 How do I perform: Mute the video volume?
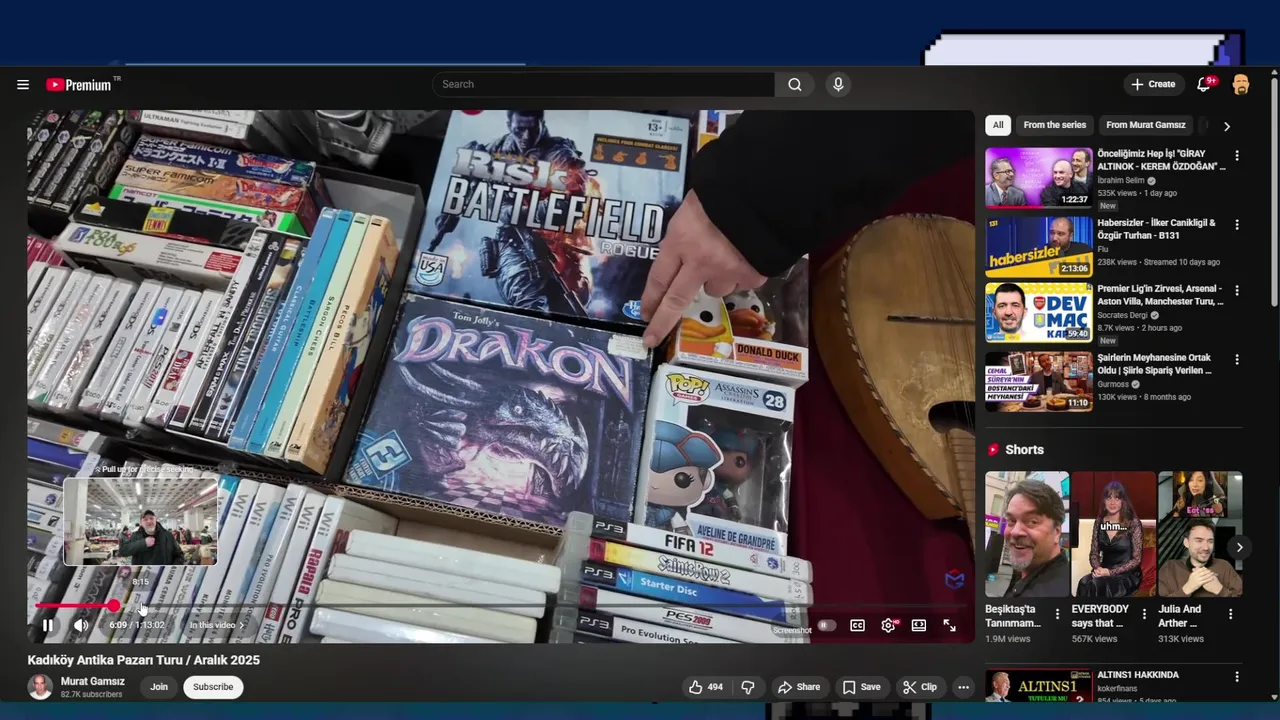81,626
